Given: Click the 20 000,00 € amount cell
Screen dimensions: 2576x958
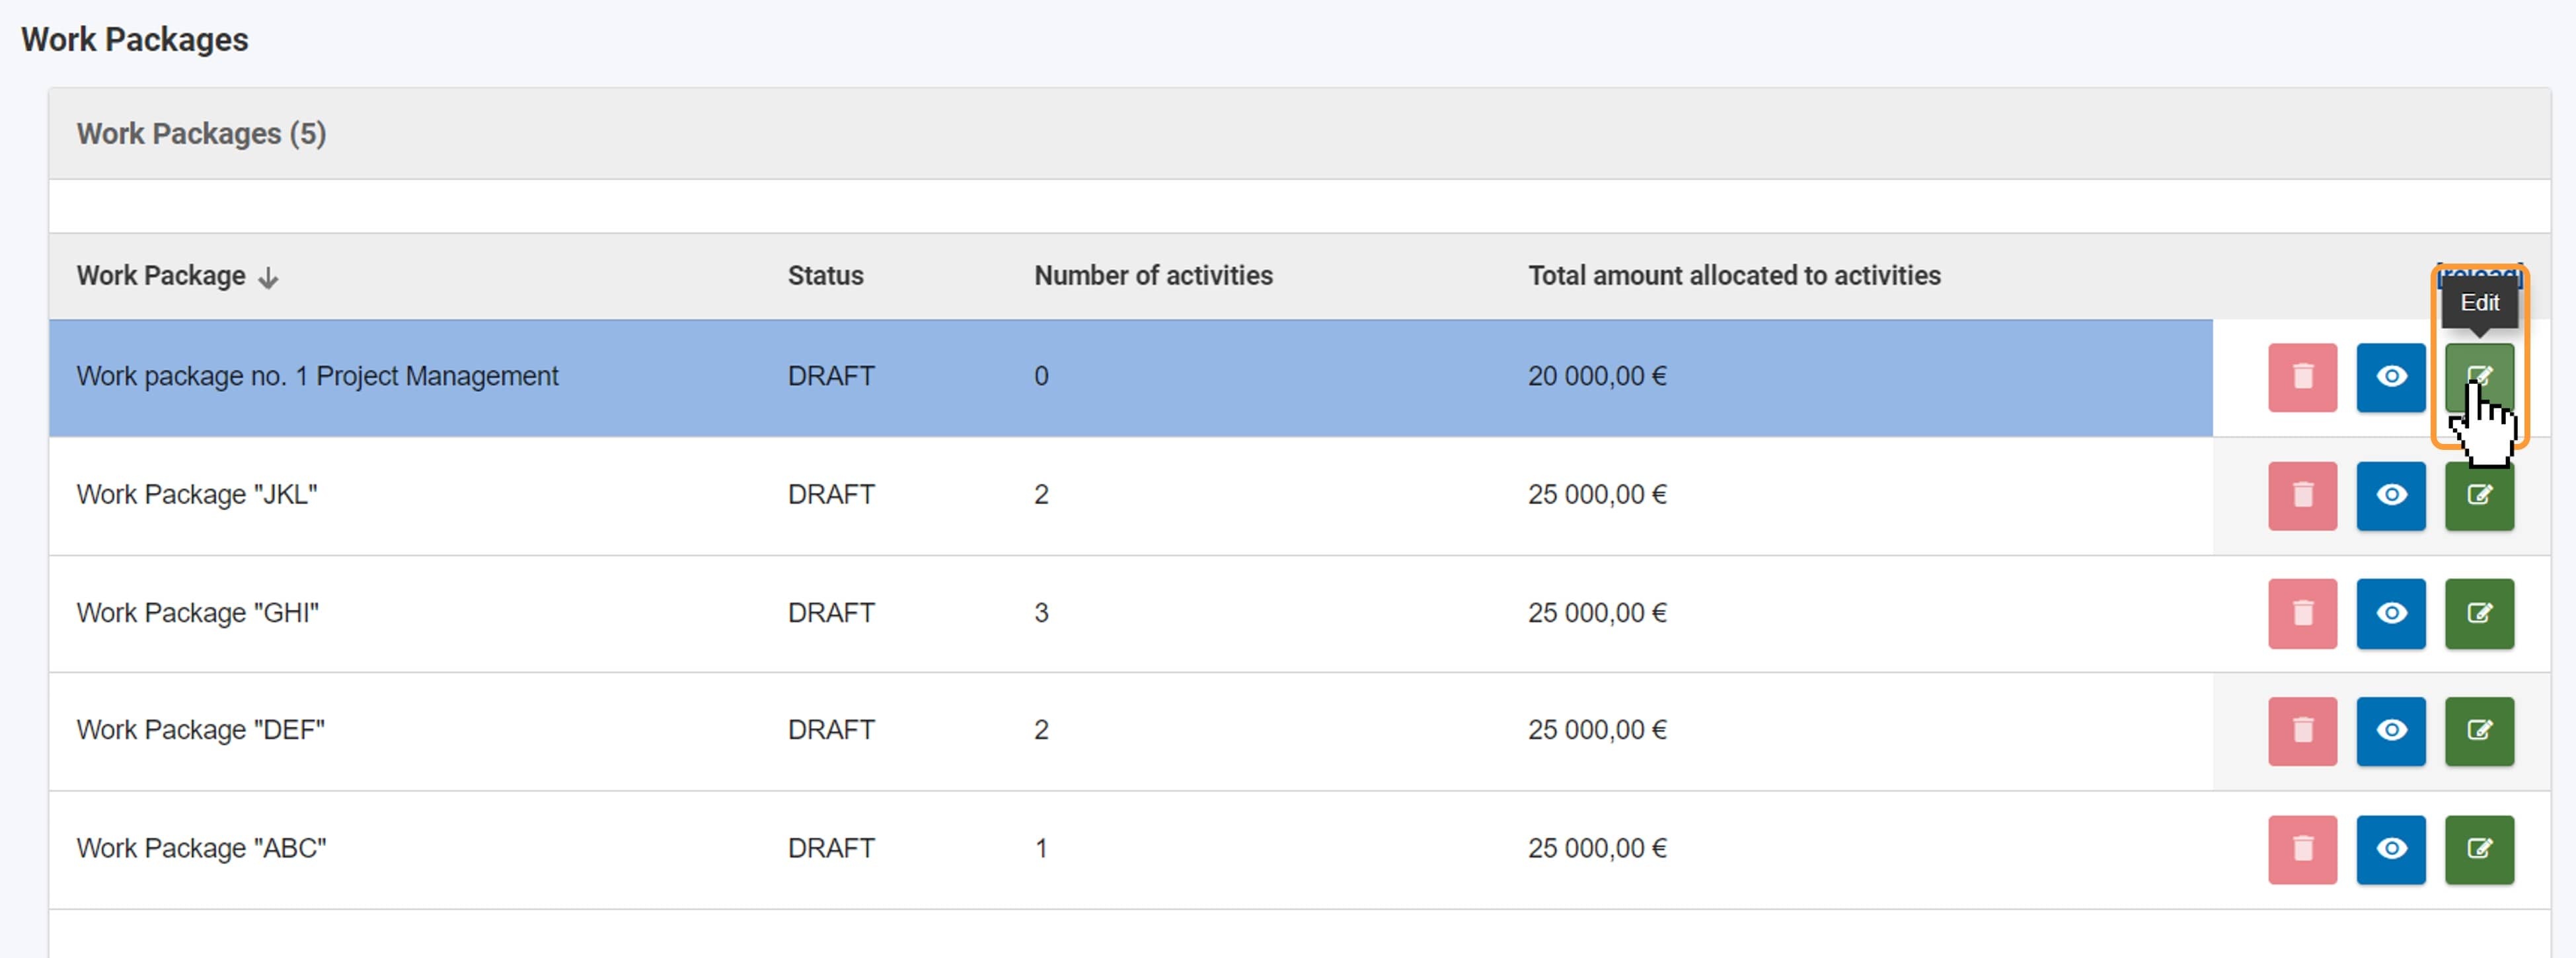Looking at the screenshot, I should point(1597,377).
